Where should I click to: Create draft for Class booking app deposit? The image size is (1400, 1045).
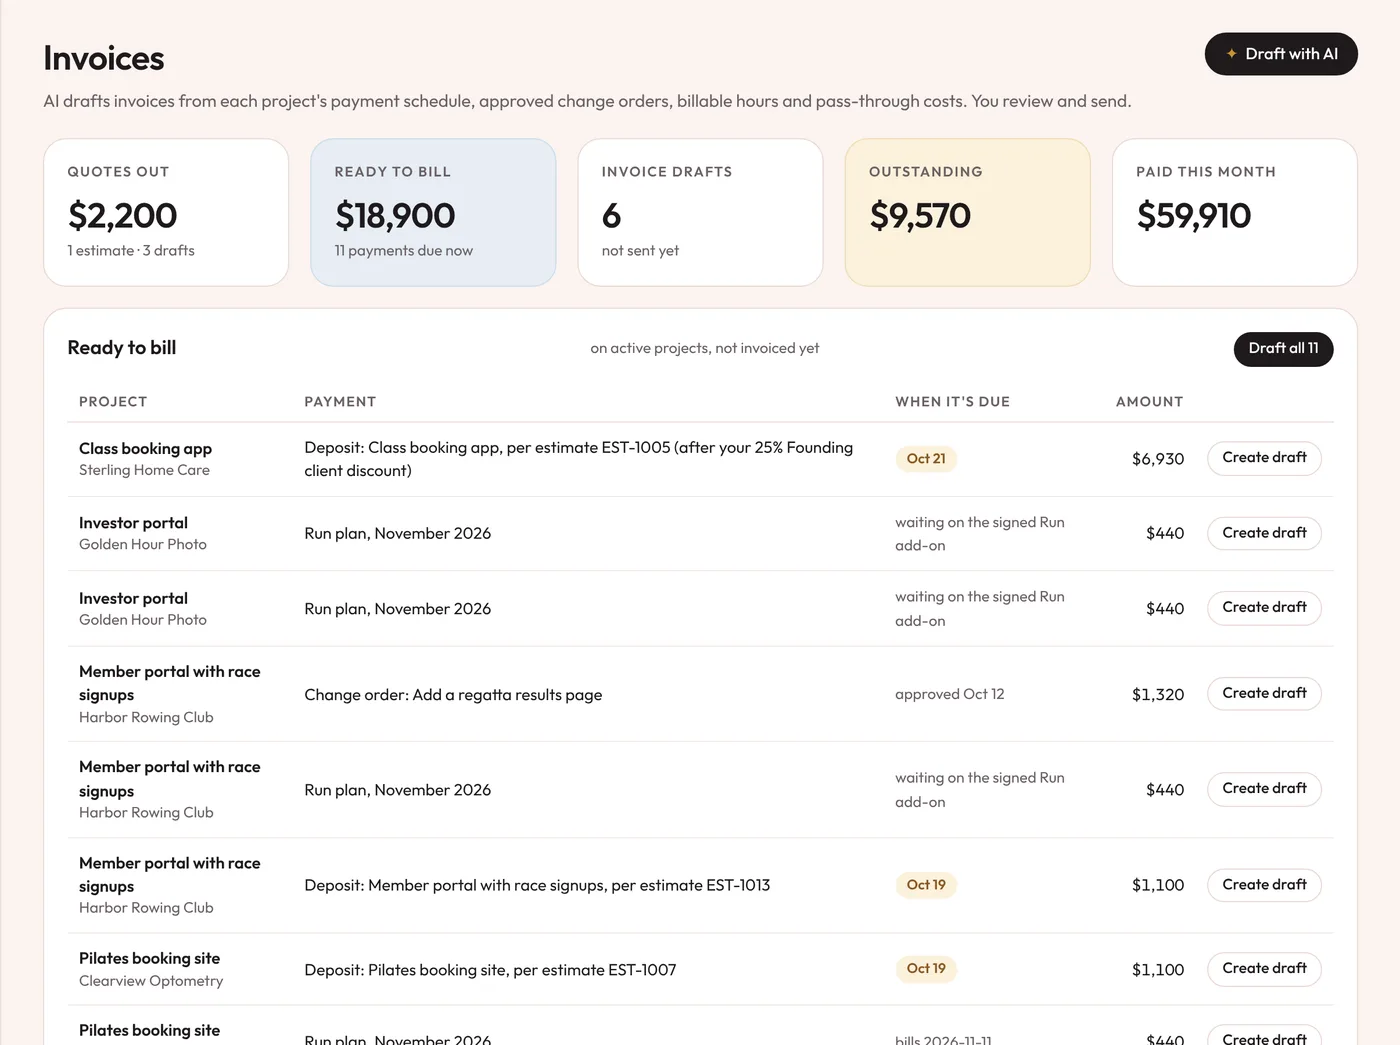pos(1264,458)
